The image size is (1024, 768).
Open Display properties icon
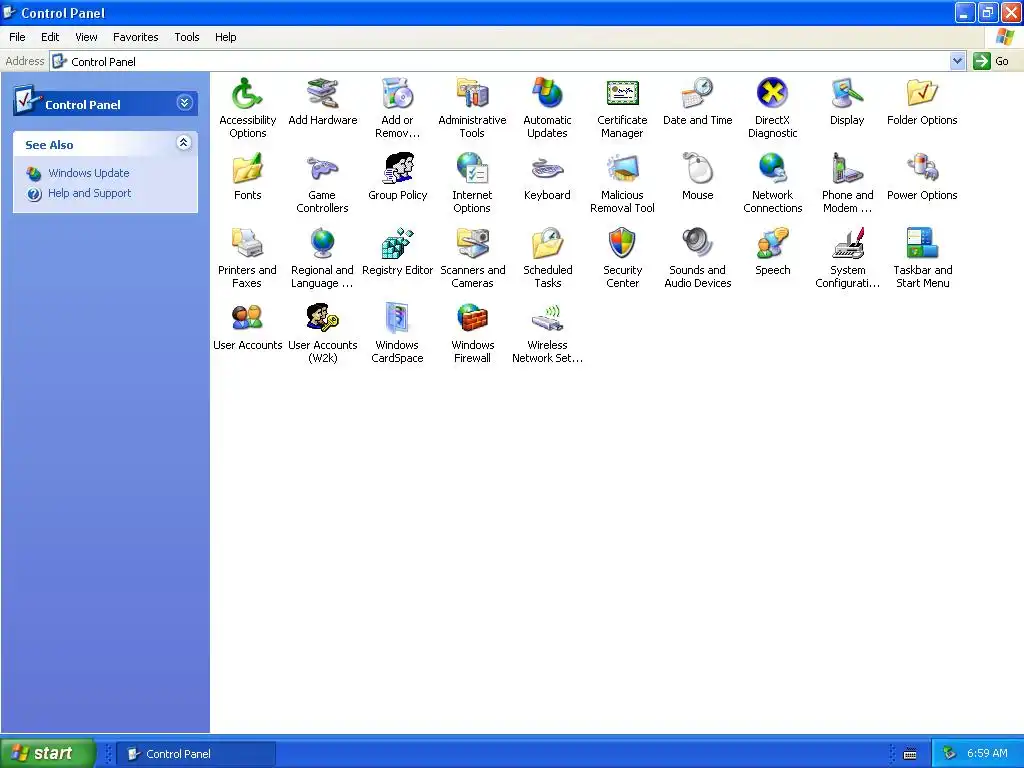click(847, 103)
